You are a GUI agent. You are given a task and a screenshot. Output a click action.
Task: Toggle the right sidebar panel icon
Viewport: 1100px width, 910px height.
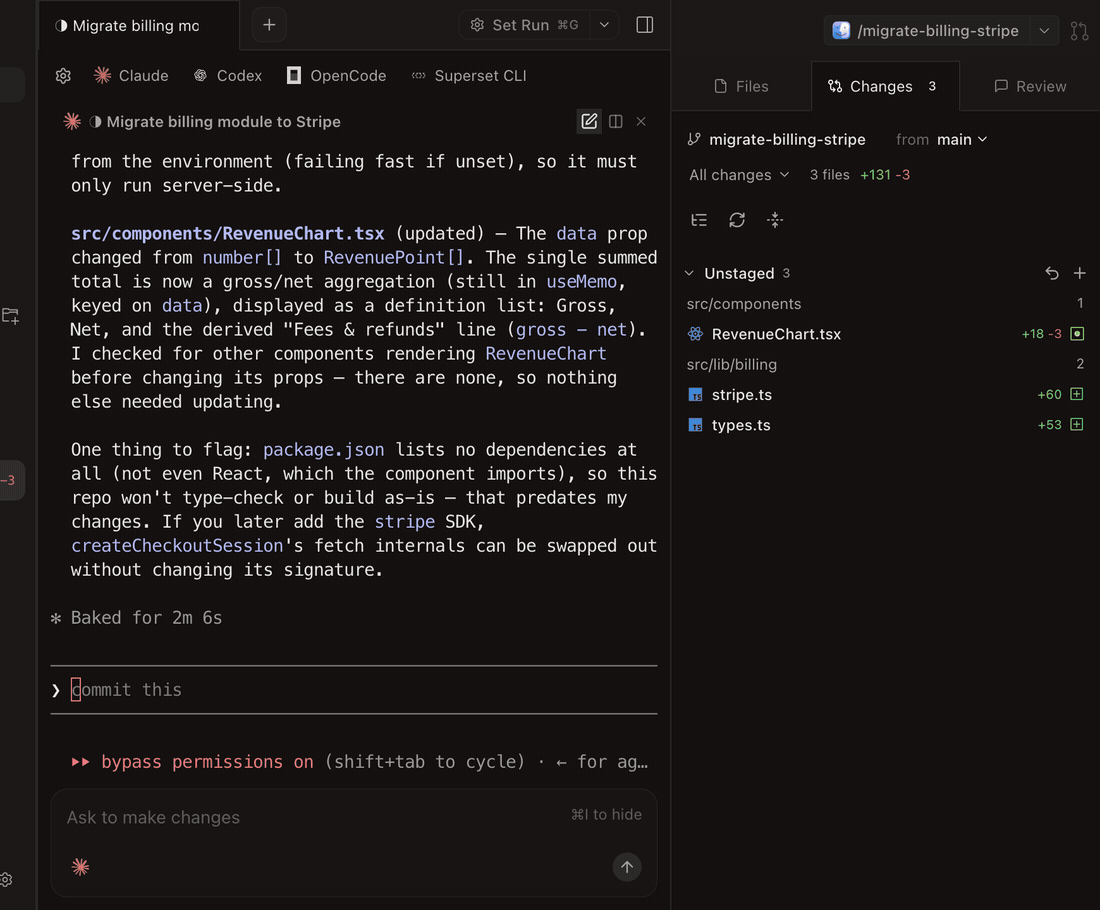coord(645,25)
